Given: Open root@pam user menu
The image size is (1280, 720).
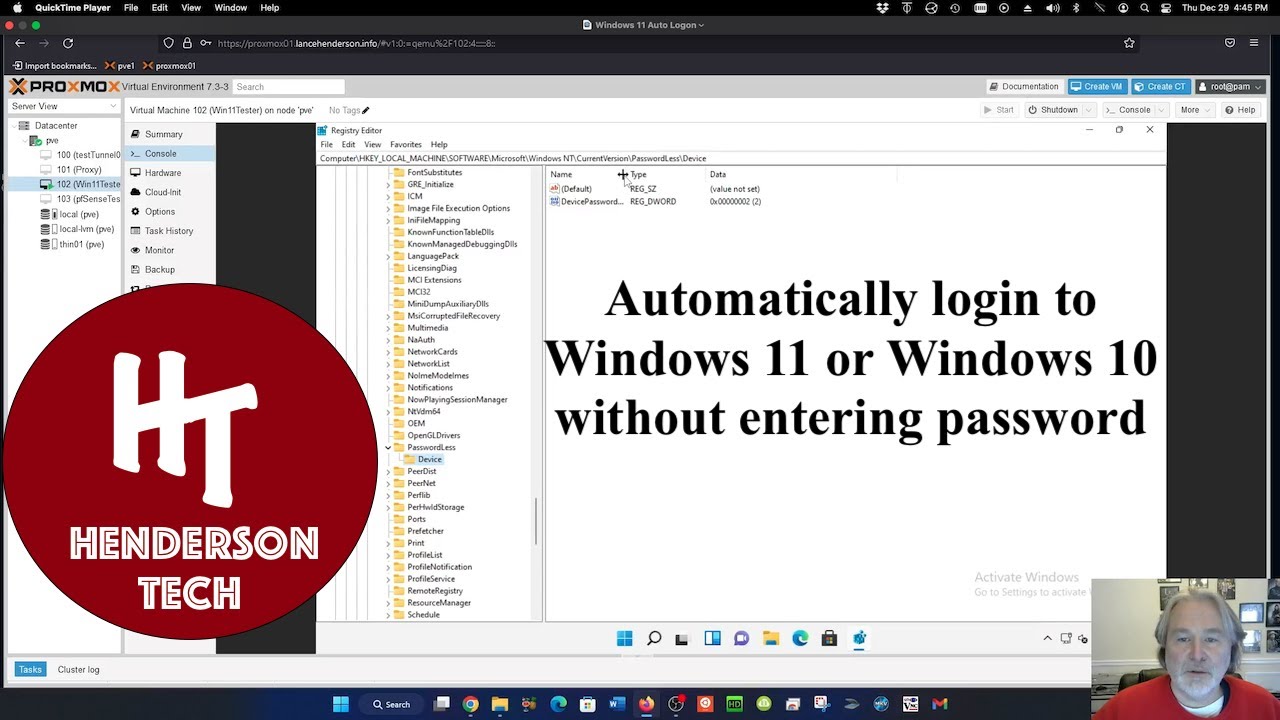Looking at the screenshot, I should click(x=1230, y=86).
